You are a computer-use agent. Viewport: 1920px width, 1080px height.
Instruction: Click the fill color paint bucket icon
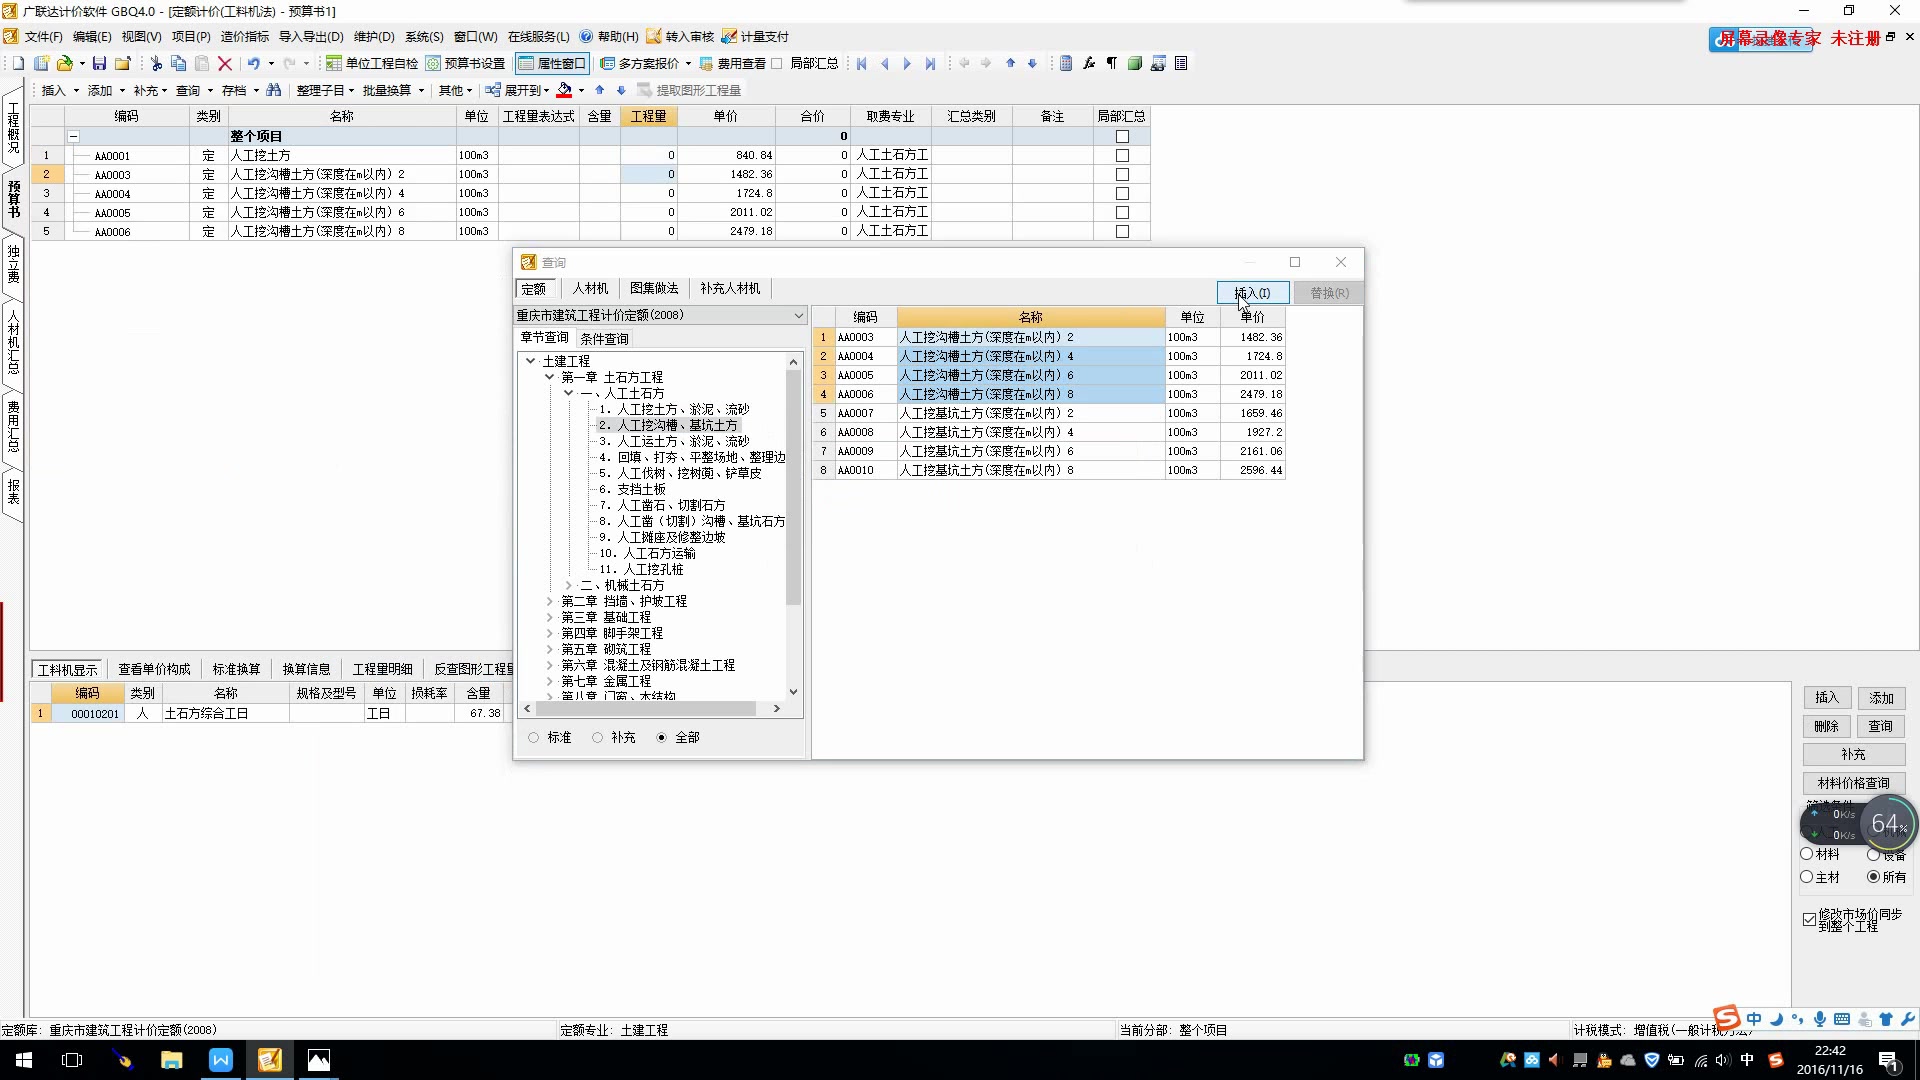(565, 90)
